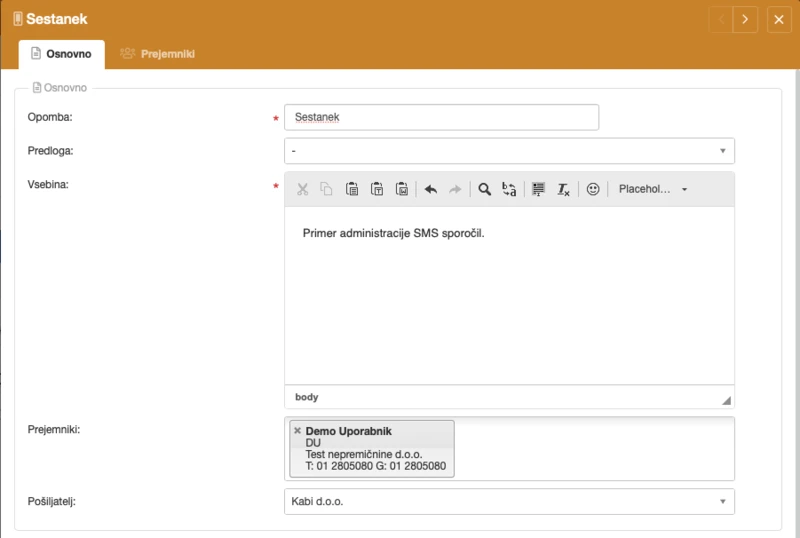The image size is (800, 538).
Task: Click the Cut icon in editor toolbar
Action: click(302, 189)
